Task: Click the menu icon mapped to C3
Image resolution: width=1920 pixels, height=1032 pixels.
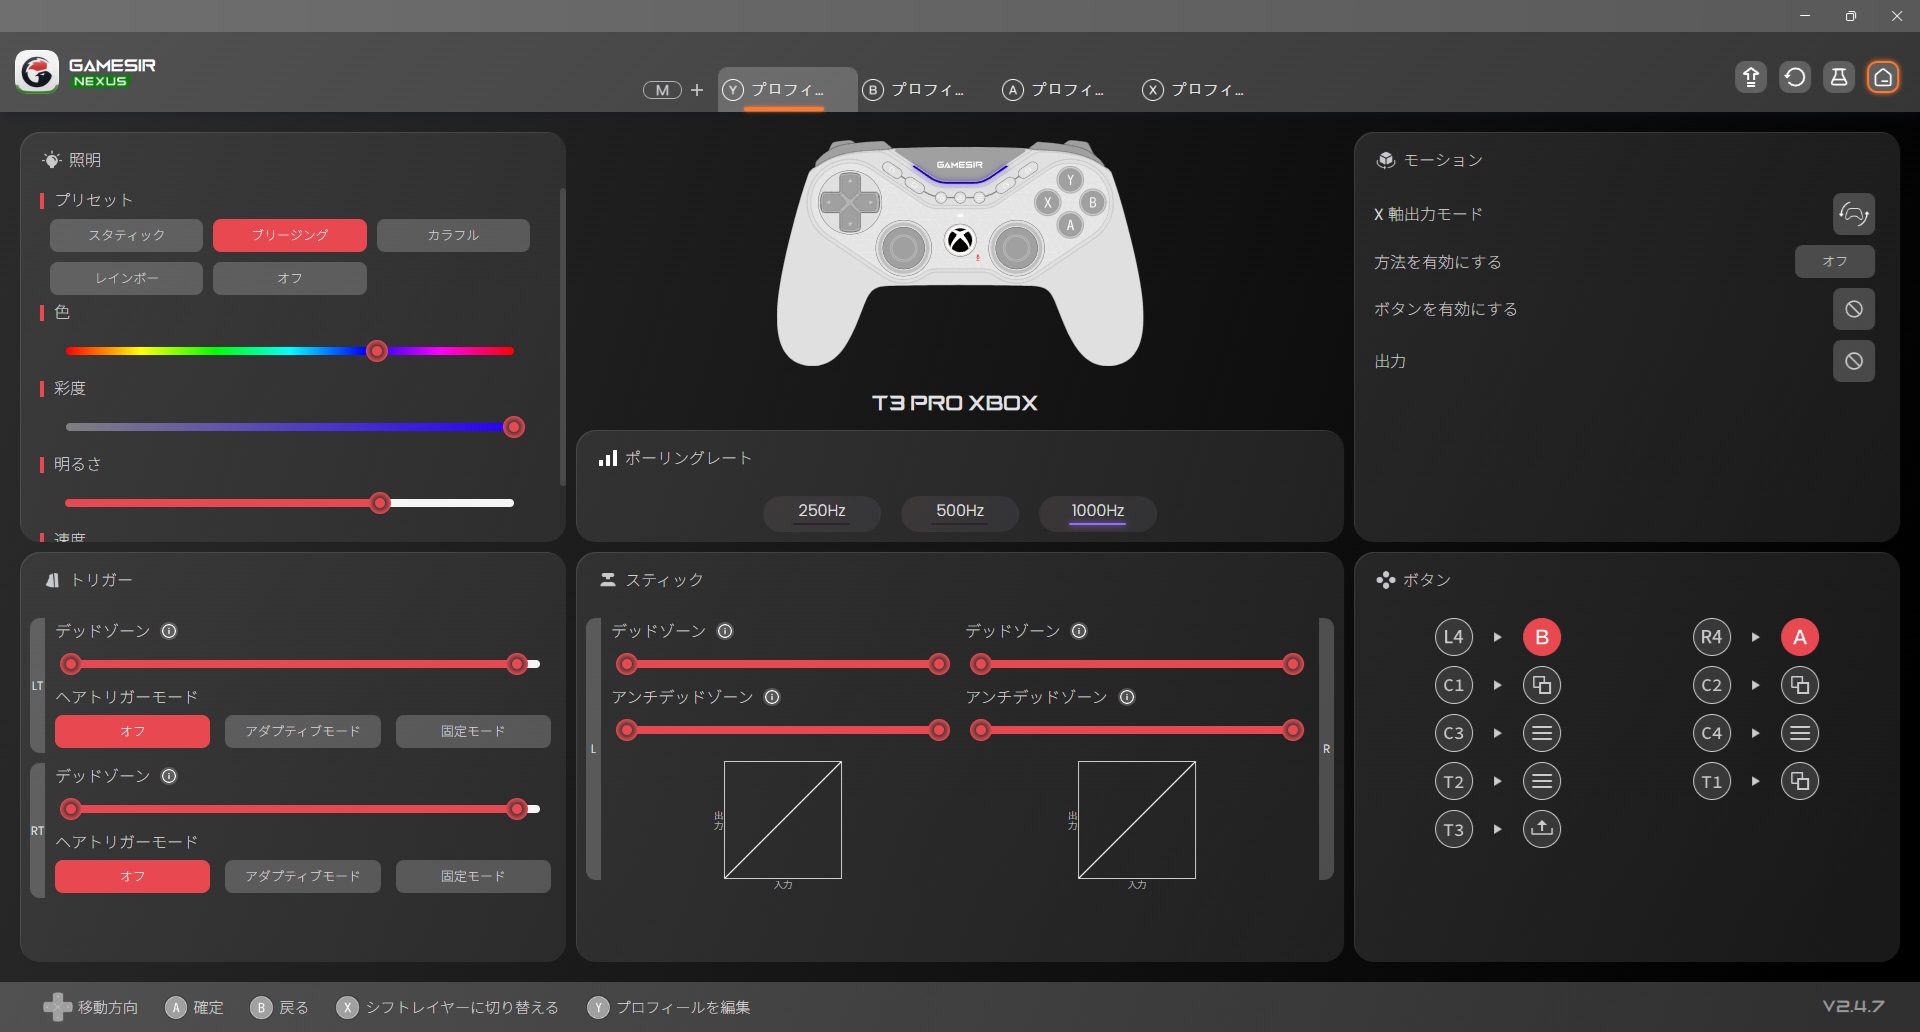Action: click(x=1542, y=733)
